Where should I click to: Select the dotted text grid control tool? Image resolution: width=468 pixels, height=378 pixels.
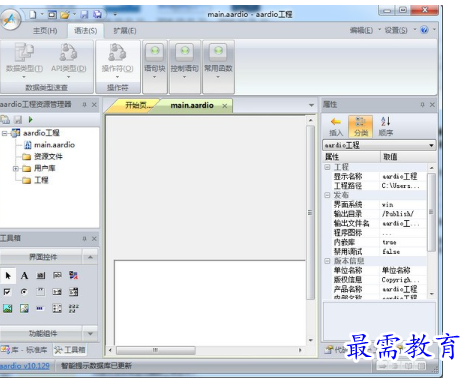73,308
